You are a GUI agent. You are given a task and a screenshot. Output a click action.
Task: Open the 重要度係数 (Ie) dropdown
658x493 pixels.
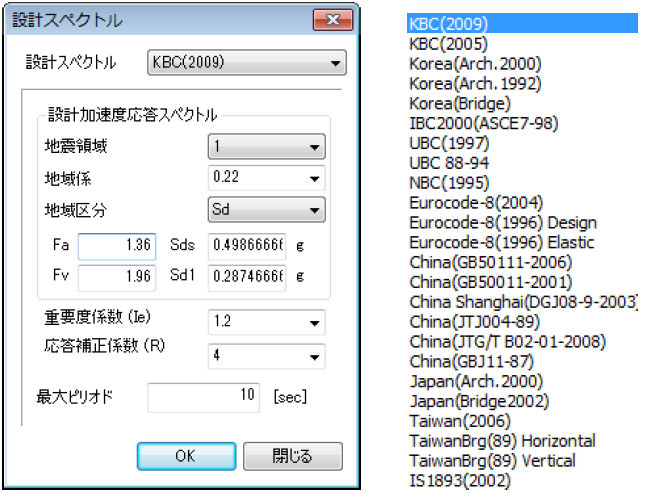[x=266, y=322]
